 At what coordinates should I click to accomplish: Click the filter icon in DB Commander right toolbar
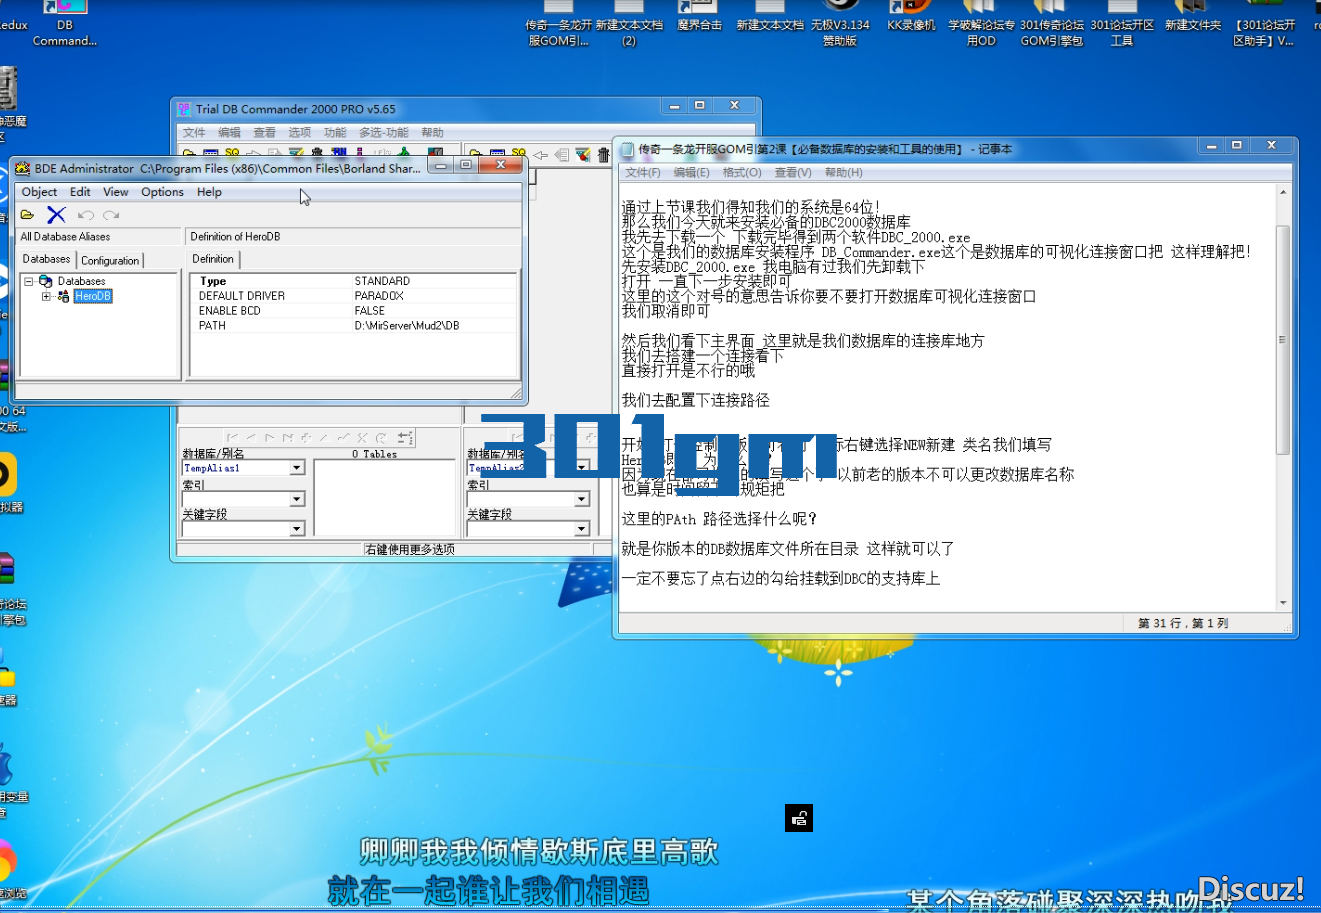click(582, 155)
